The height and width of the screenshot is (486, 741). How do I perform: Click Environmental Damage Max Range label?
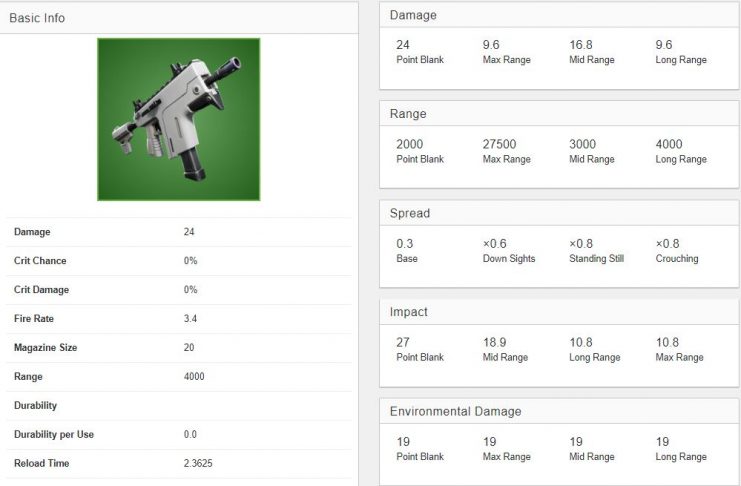pos(507,457)
